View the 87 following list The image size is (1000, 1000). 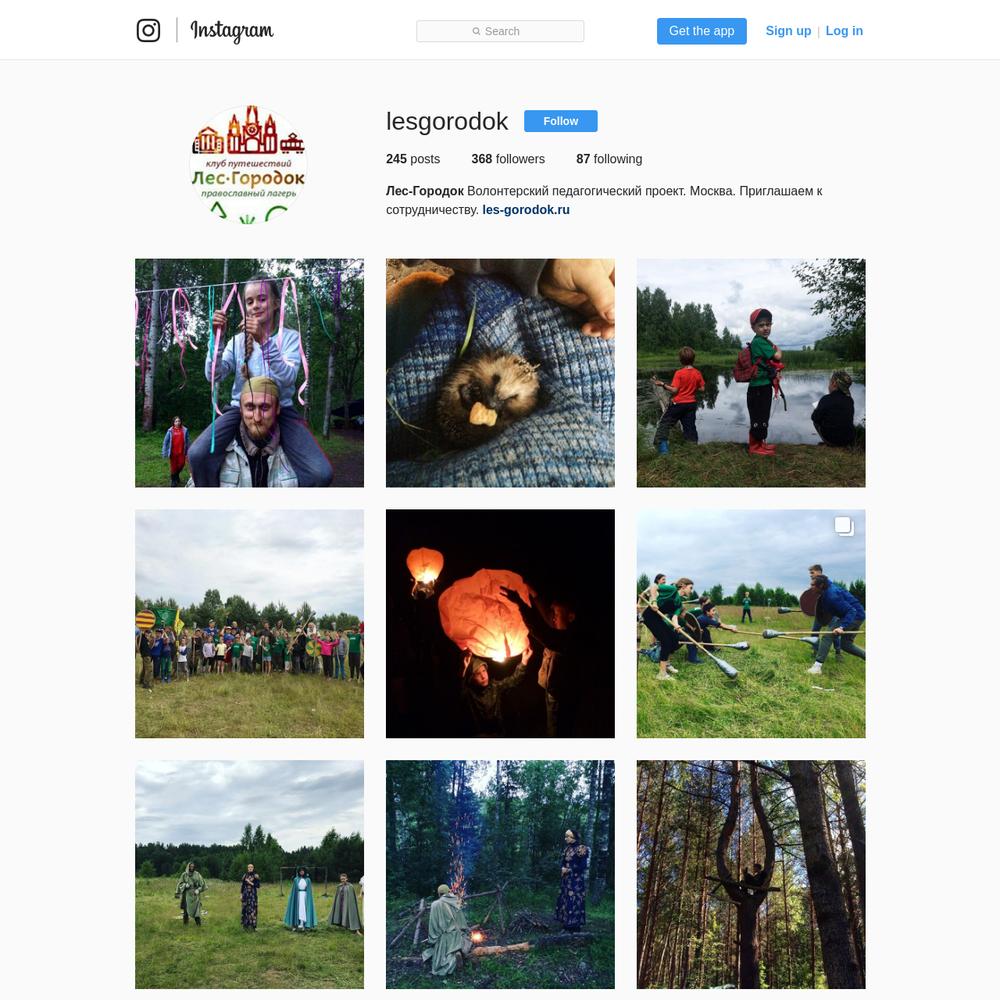click(609, 159)
